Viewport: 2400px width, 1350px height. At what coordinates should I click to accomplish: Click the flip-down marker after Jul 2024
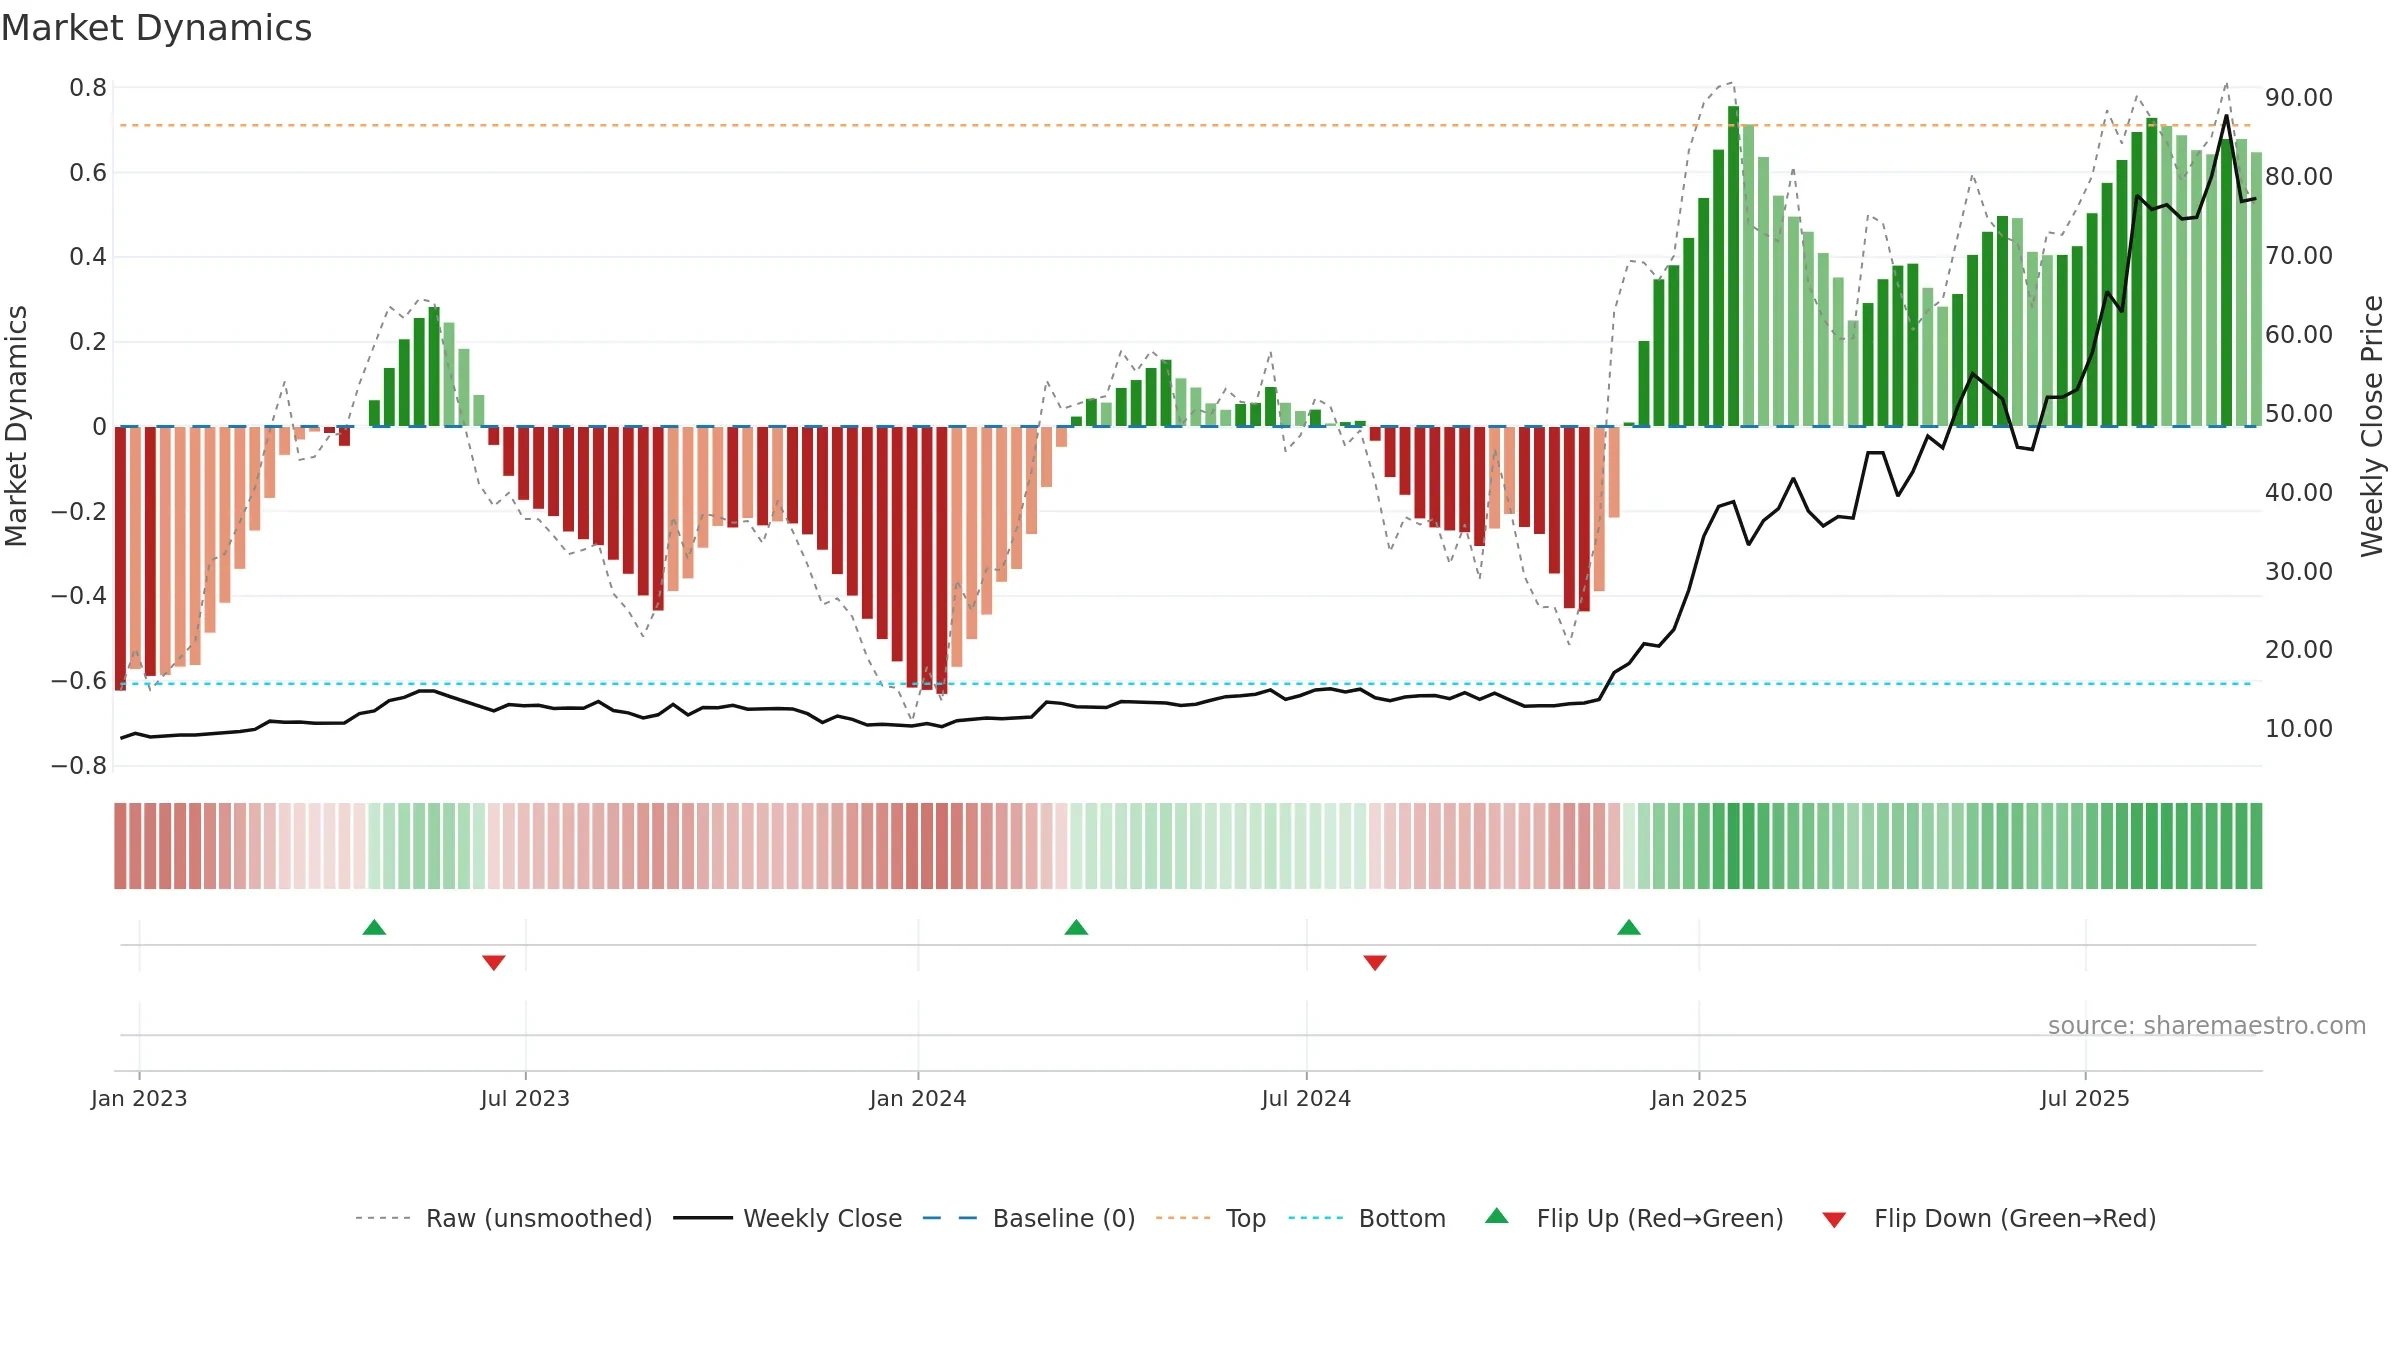click(x=1375, y=962)
